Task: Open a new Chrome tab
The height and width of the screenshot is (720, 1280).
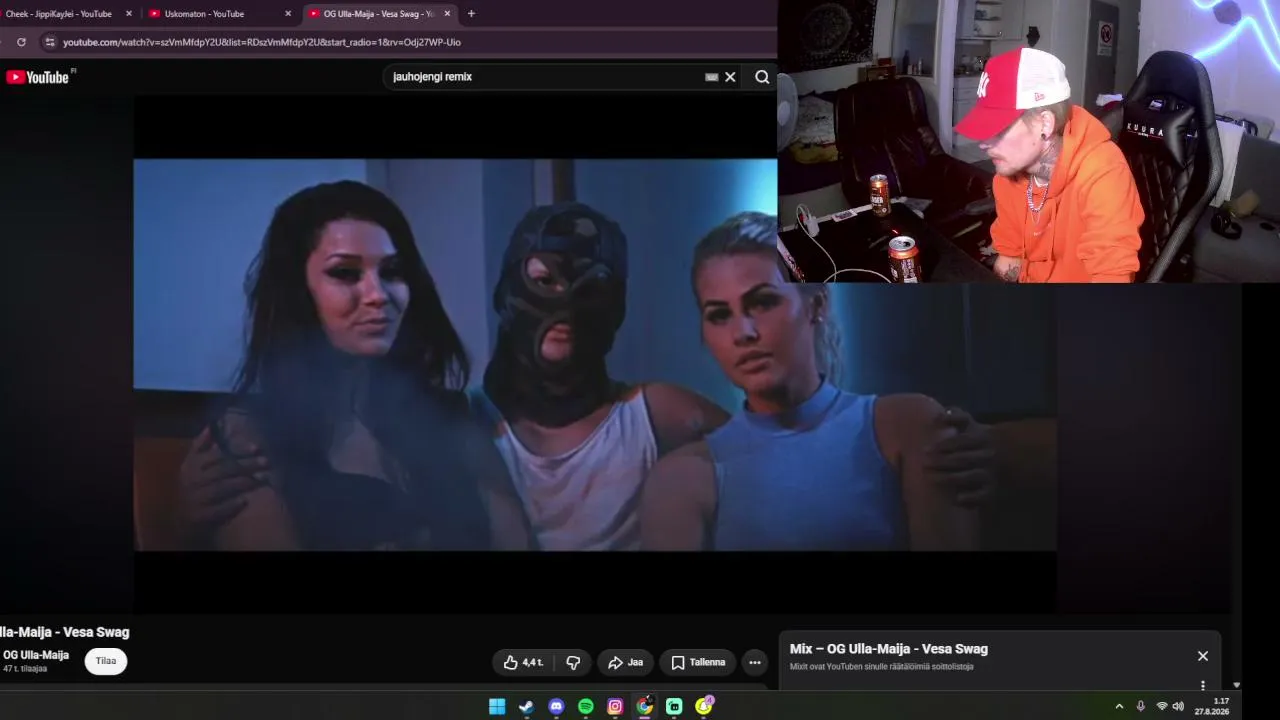Action: (471, 14)
